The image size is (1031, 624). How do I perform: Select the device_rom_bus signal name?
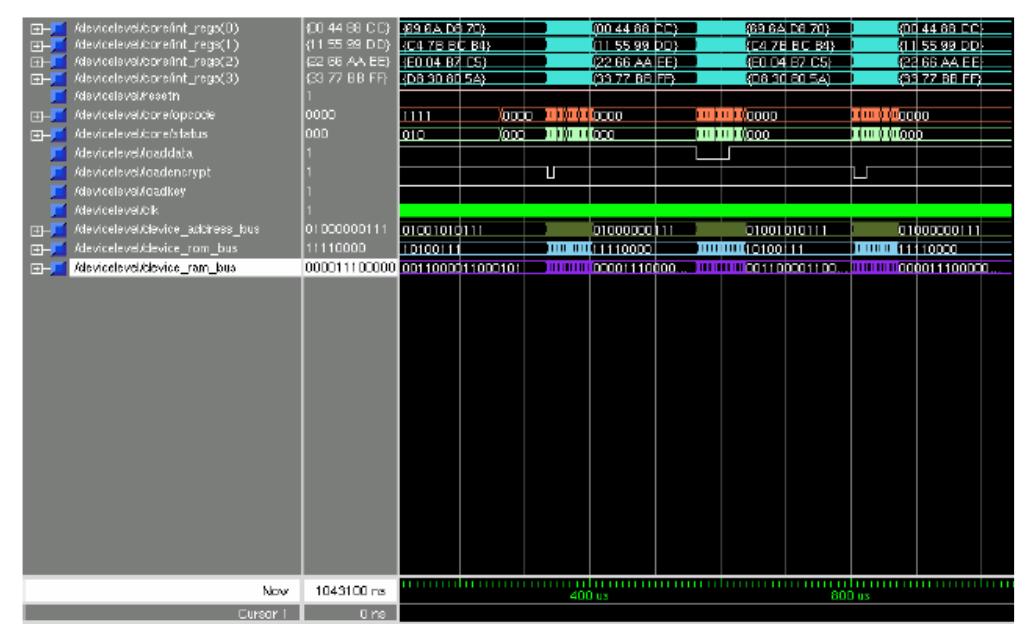[156, 249]
